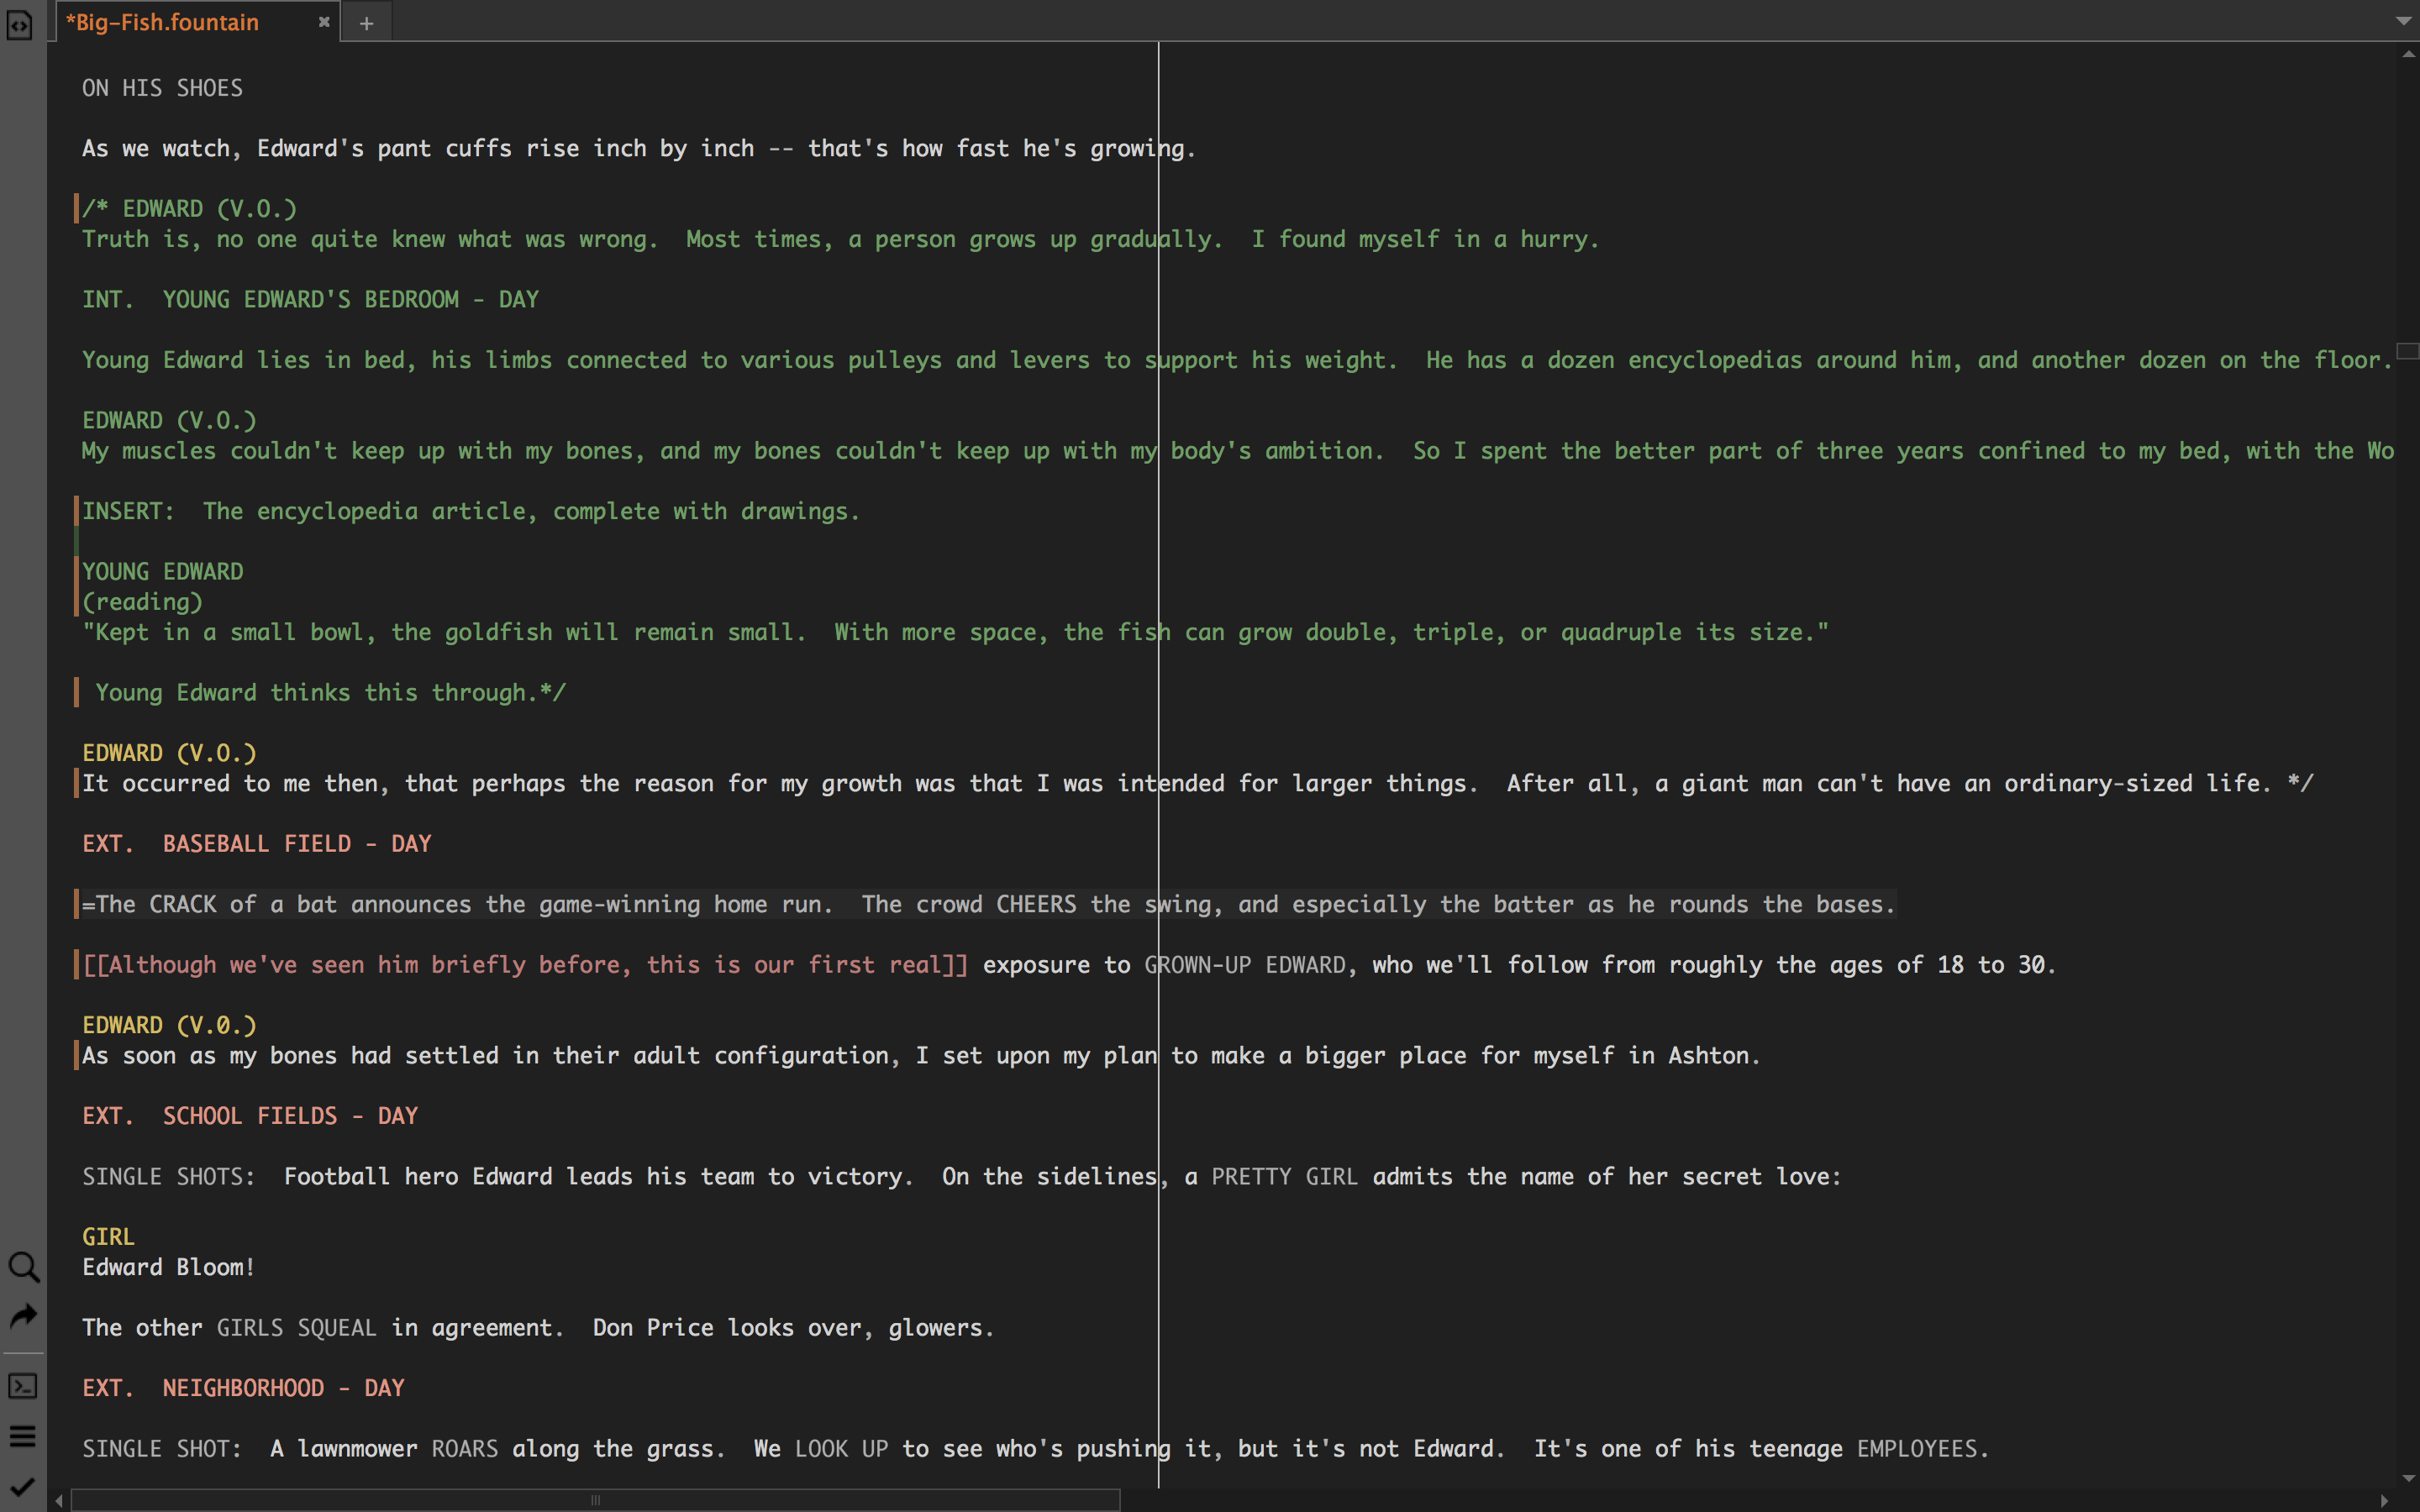Place cursor in EXT. BASEBALL FIELD - DAY heading
2420x1512 pixels.
coord(257,844)
